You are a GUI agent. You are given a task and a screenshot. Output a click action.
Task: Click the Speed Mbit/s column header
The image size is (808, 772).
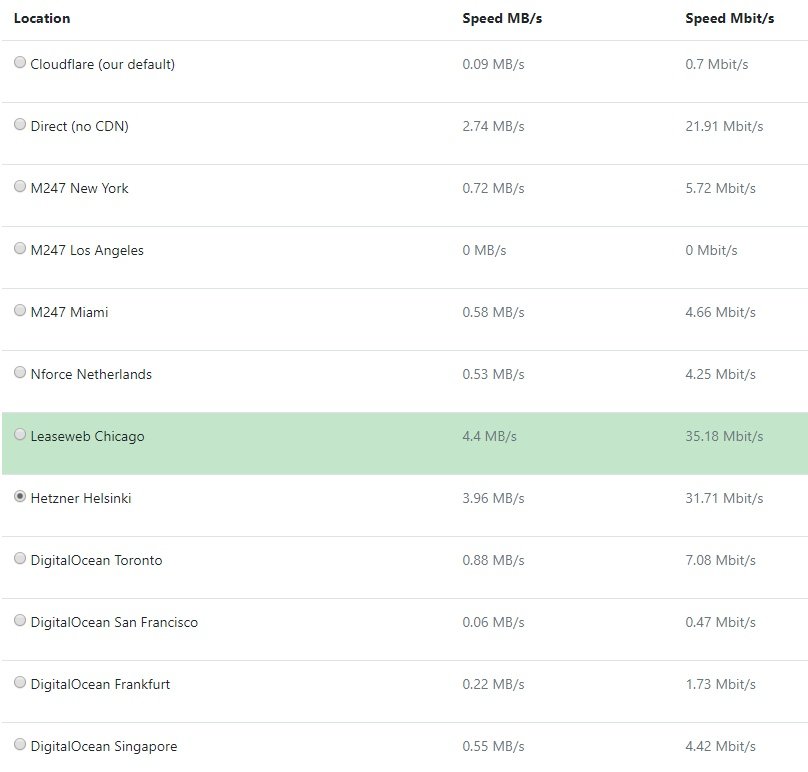click(730, 19)
